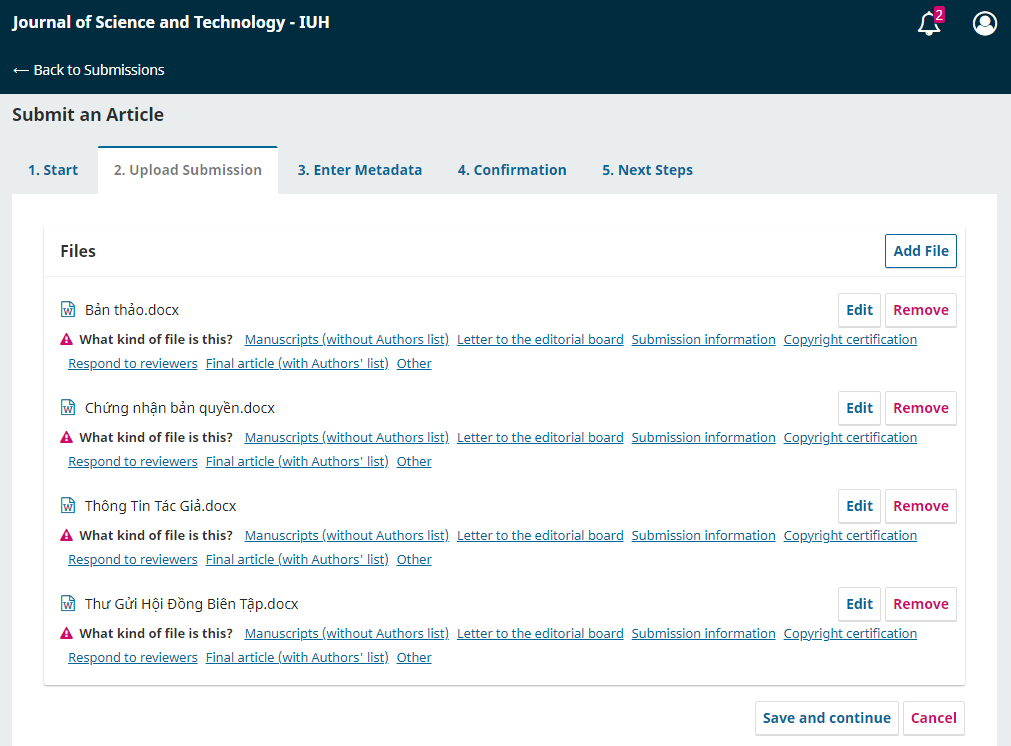Image resolution: width=1011 pixels, height=746 pixels.
Task: Remove the Chứng nhận bản quyền.docx file
Action: click(x=921, y=408)
